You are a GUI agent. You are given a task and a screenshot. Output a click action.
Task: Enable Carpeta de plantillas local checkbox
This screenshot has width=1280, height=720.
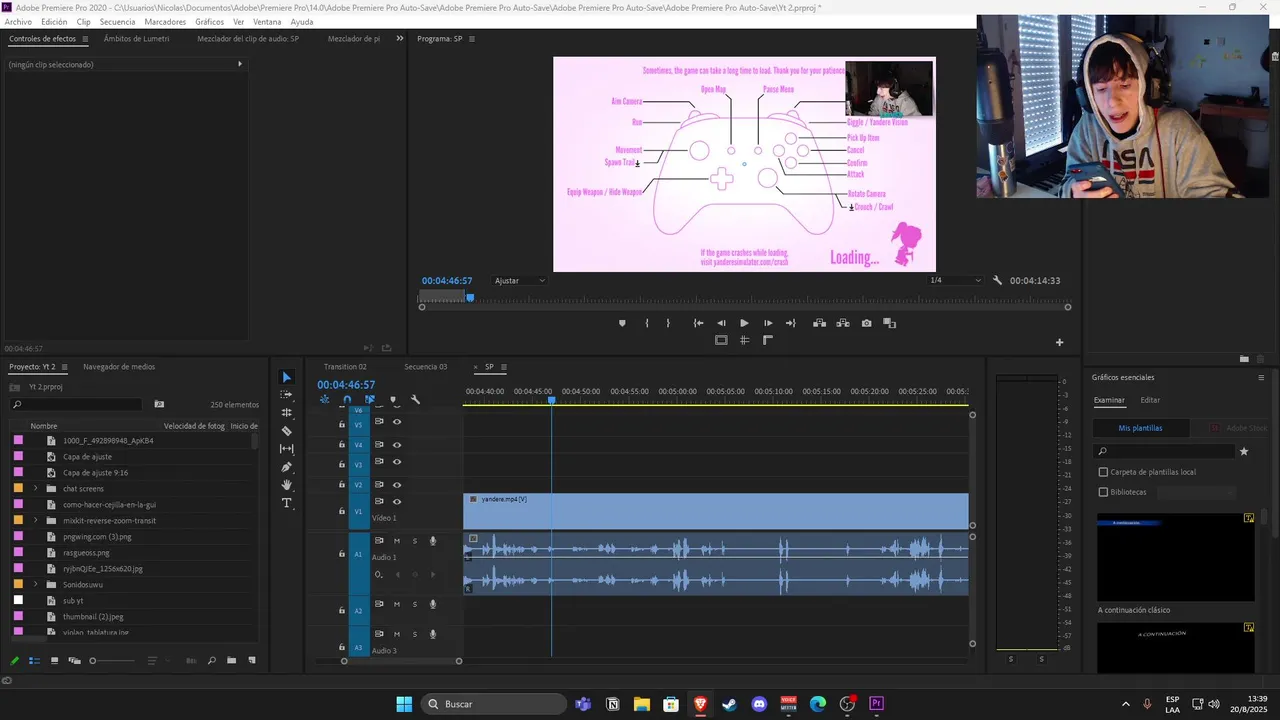1103,472
